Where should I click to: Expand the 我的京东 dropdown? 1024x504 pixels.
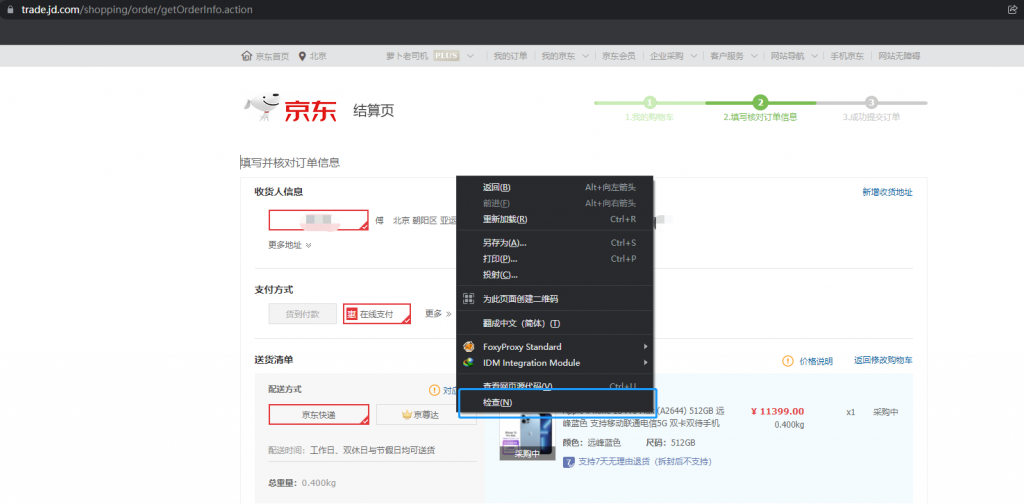click(x=585, y=56)
